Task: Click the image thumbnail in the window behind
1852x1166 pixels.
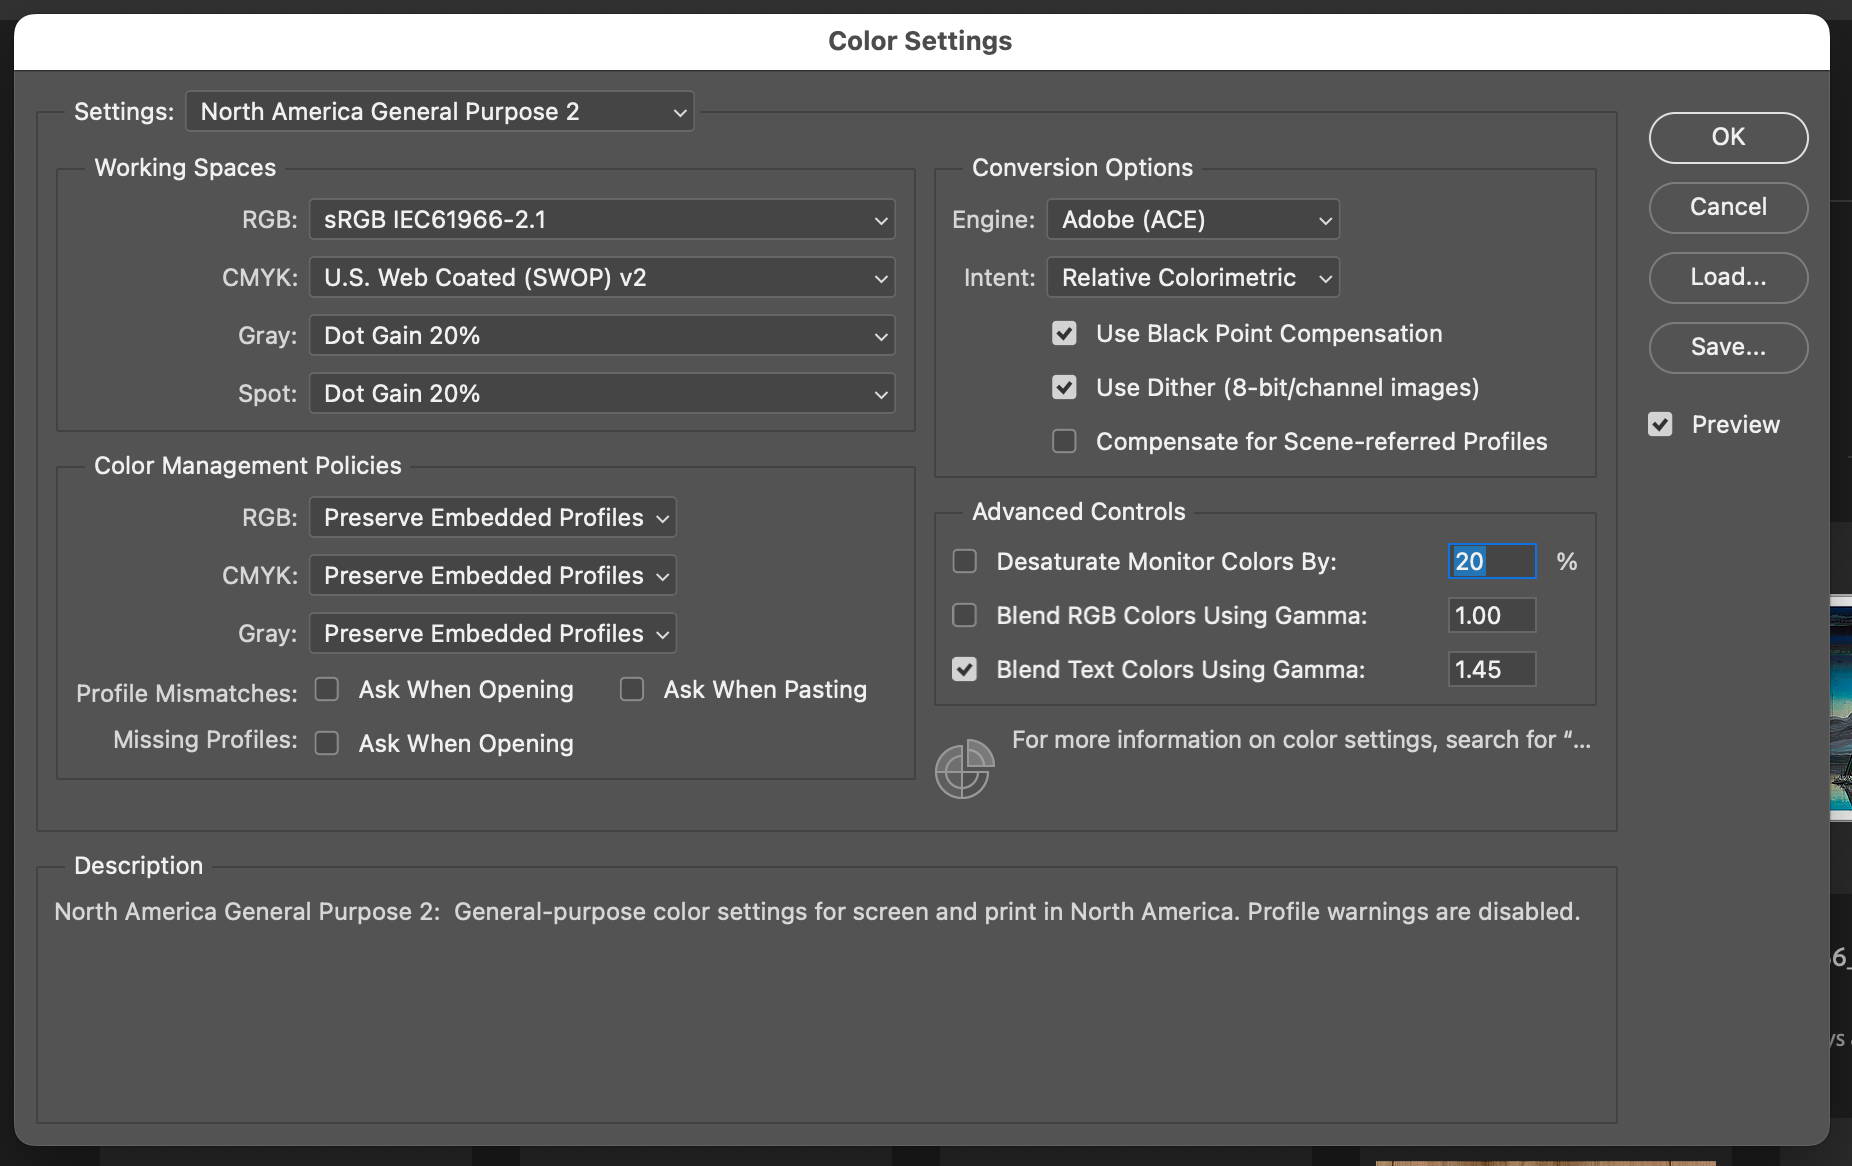Action: pos(1841,708)
